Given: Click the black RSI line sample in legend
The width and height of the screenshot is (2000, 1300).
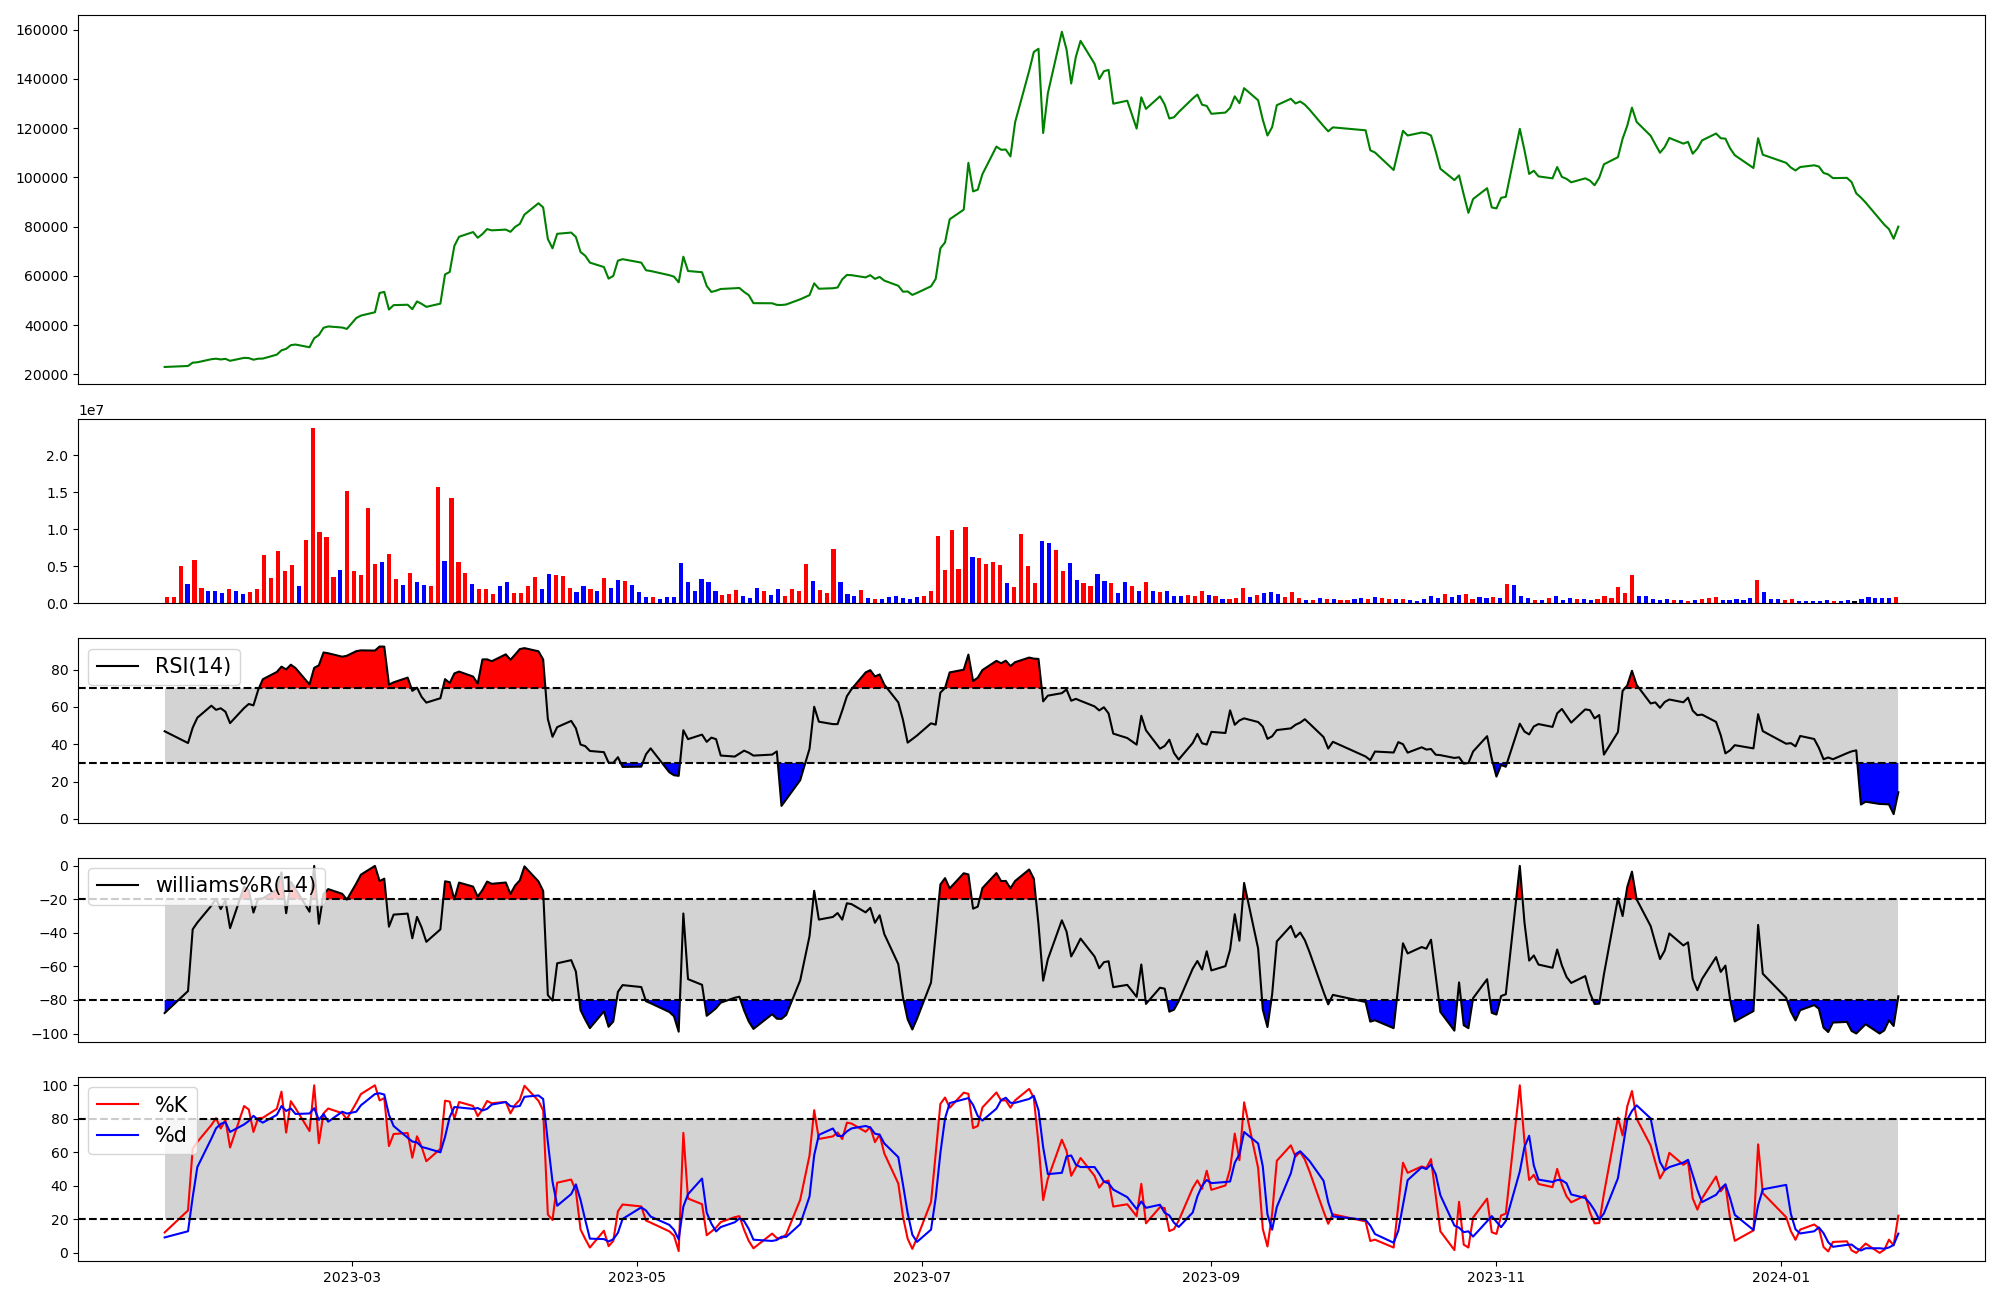Looking at the screenshot, I should coord(117,667).
